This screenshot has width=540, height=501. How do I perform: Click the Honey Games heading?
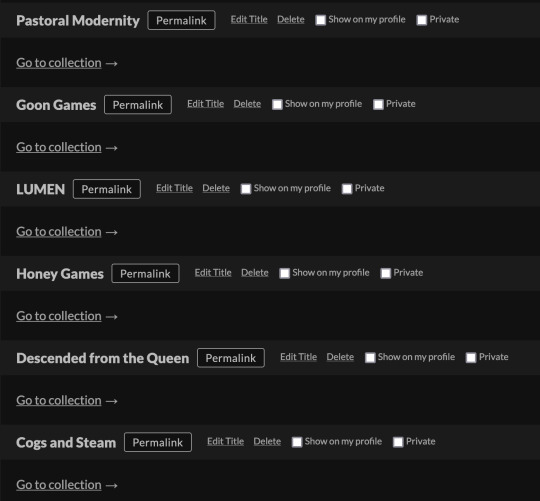60,274
